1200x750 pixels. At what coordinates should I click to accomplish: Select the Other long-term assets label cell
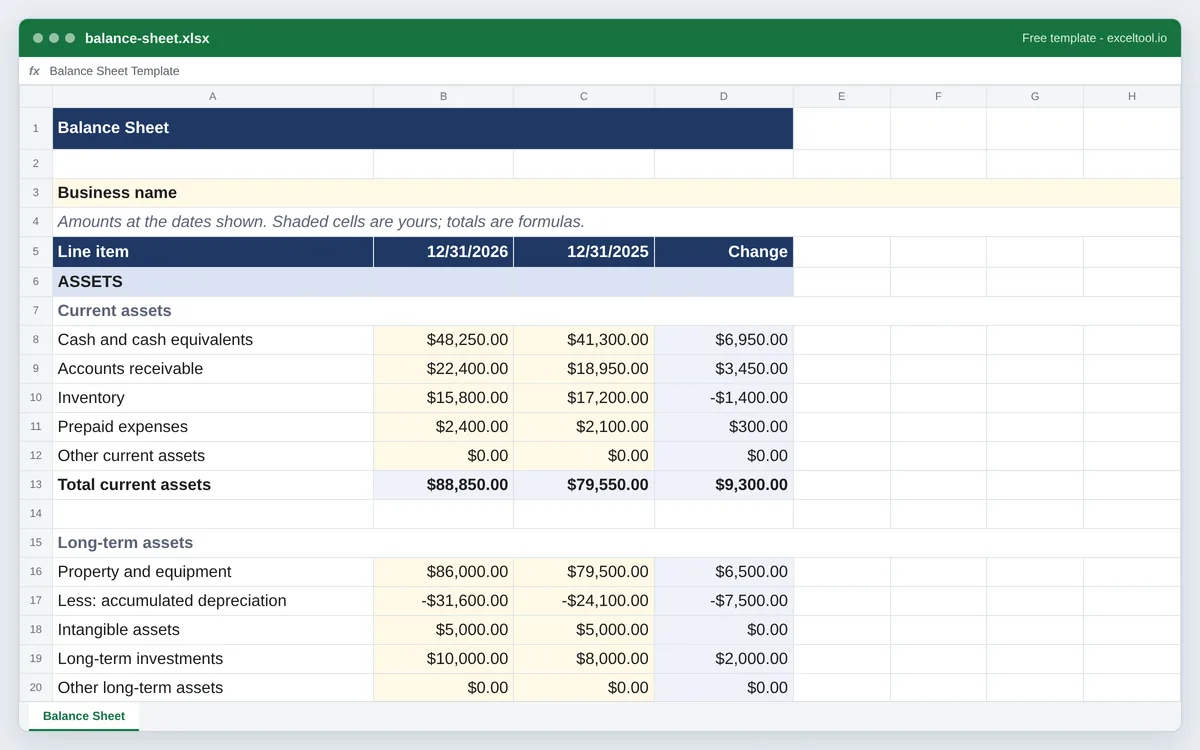(x=213, y=688)
